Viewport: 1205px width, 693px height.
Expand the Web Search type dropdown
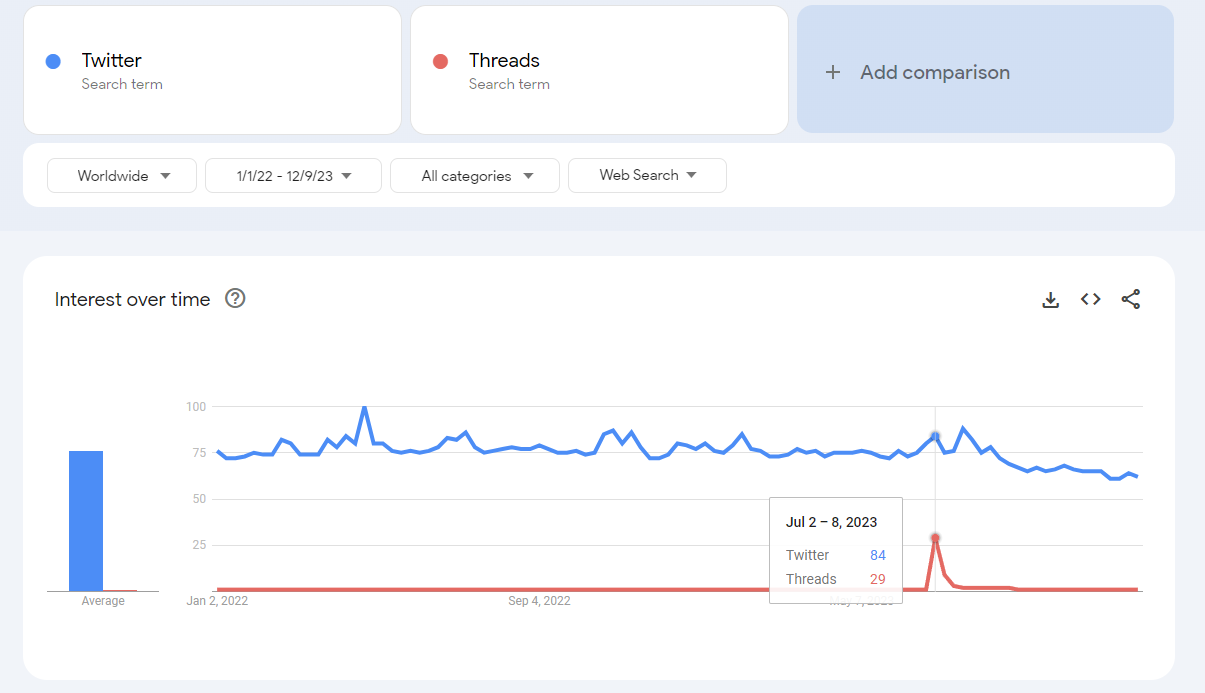pyautogui.click(x=647, y=175)
